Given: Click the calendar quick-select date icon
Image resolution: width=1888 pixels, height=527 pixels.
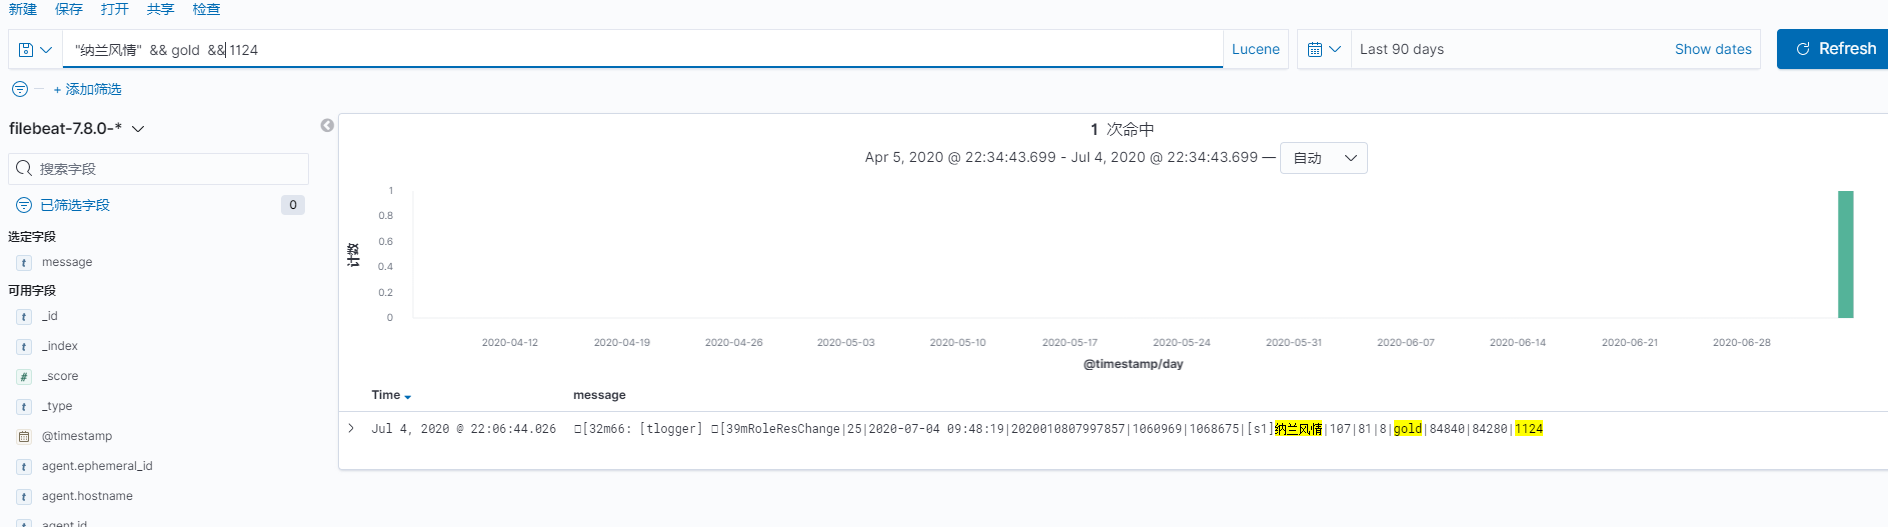Looking at the screenshot, I should [1324, 49].
